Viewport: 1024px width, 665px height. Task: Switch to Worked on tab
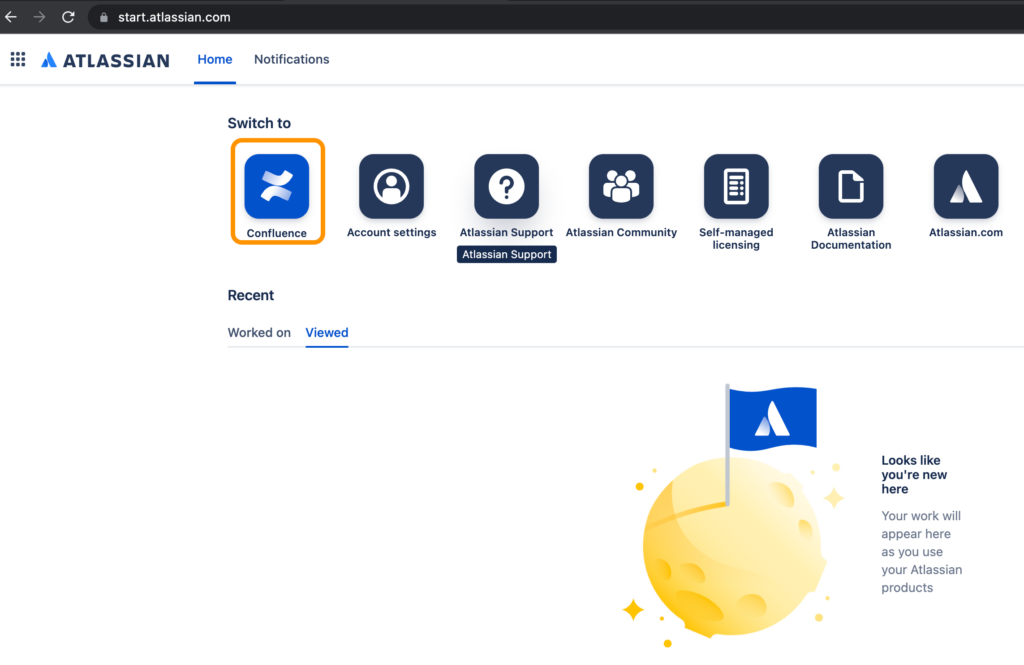click(259, 332)
